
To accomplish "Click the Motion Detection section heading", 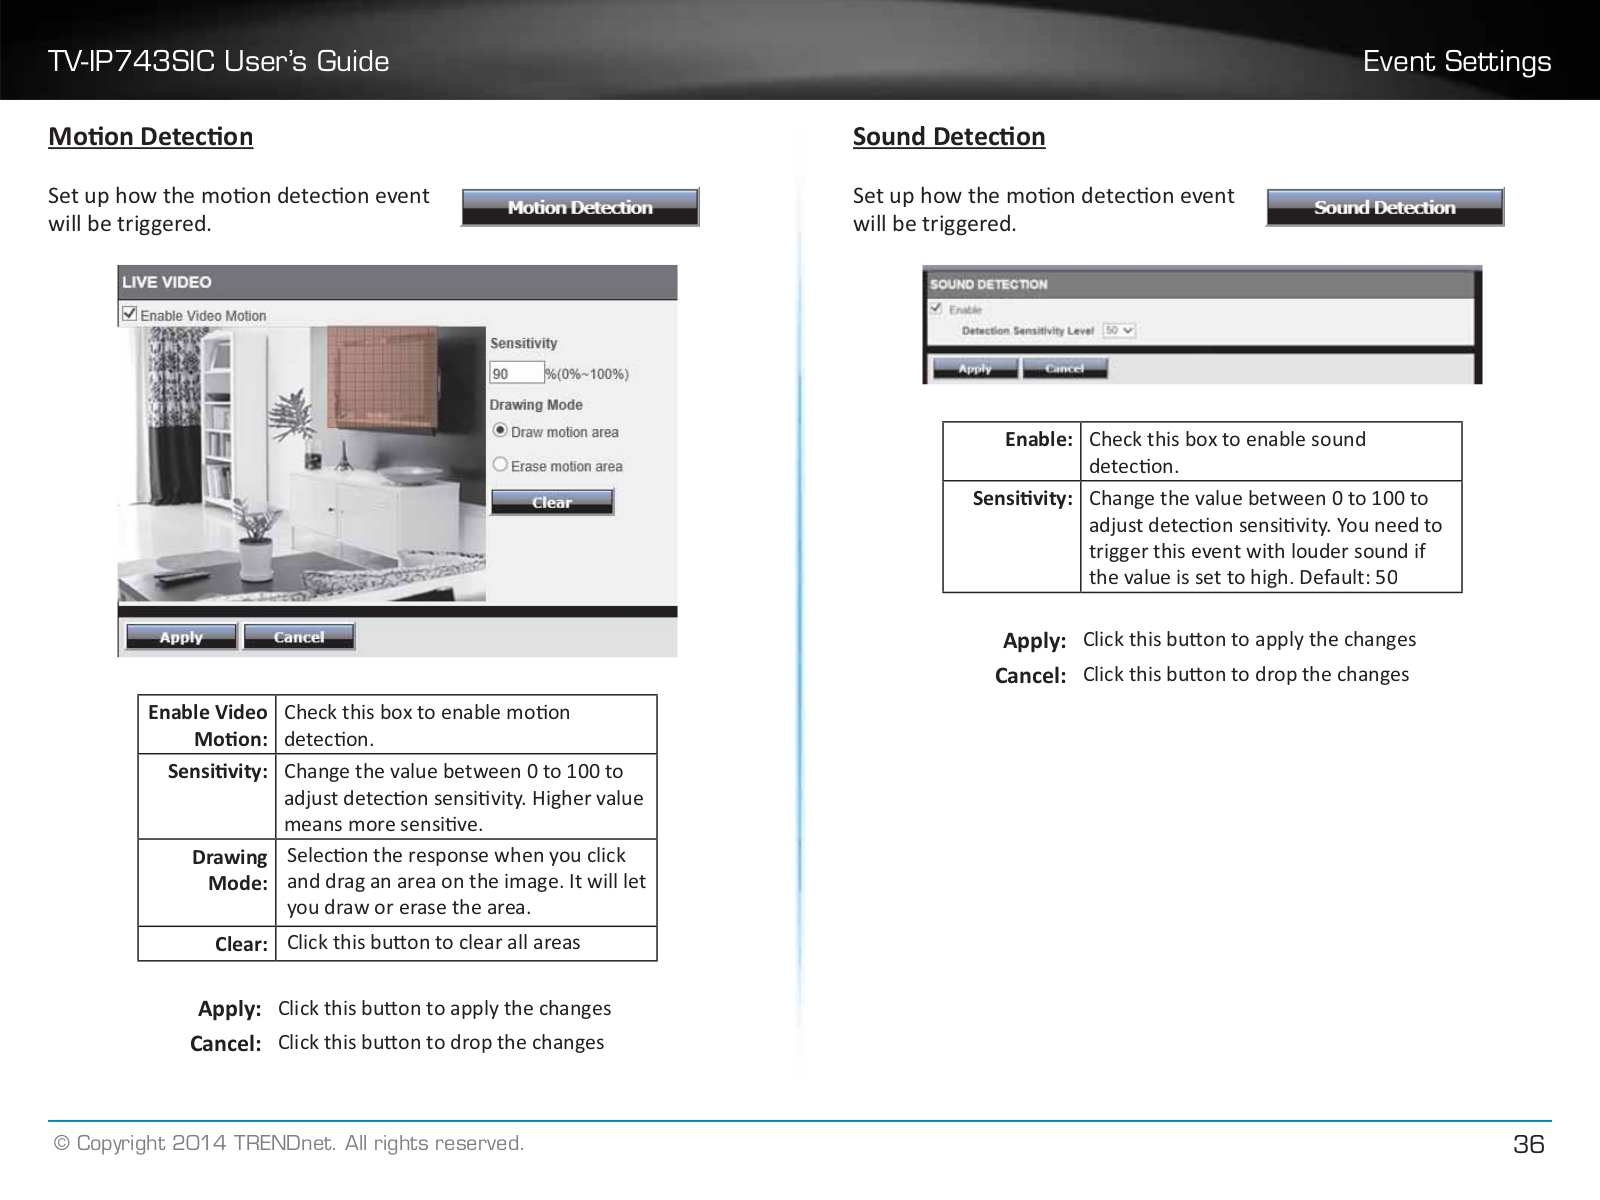I will 151,136.
